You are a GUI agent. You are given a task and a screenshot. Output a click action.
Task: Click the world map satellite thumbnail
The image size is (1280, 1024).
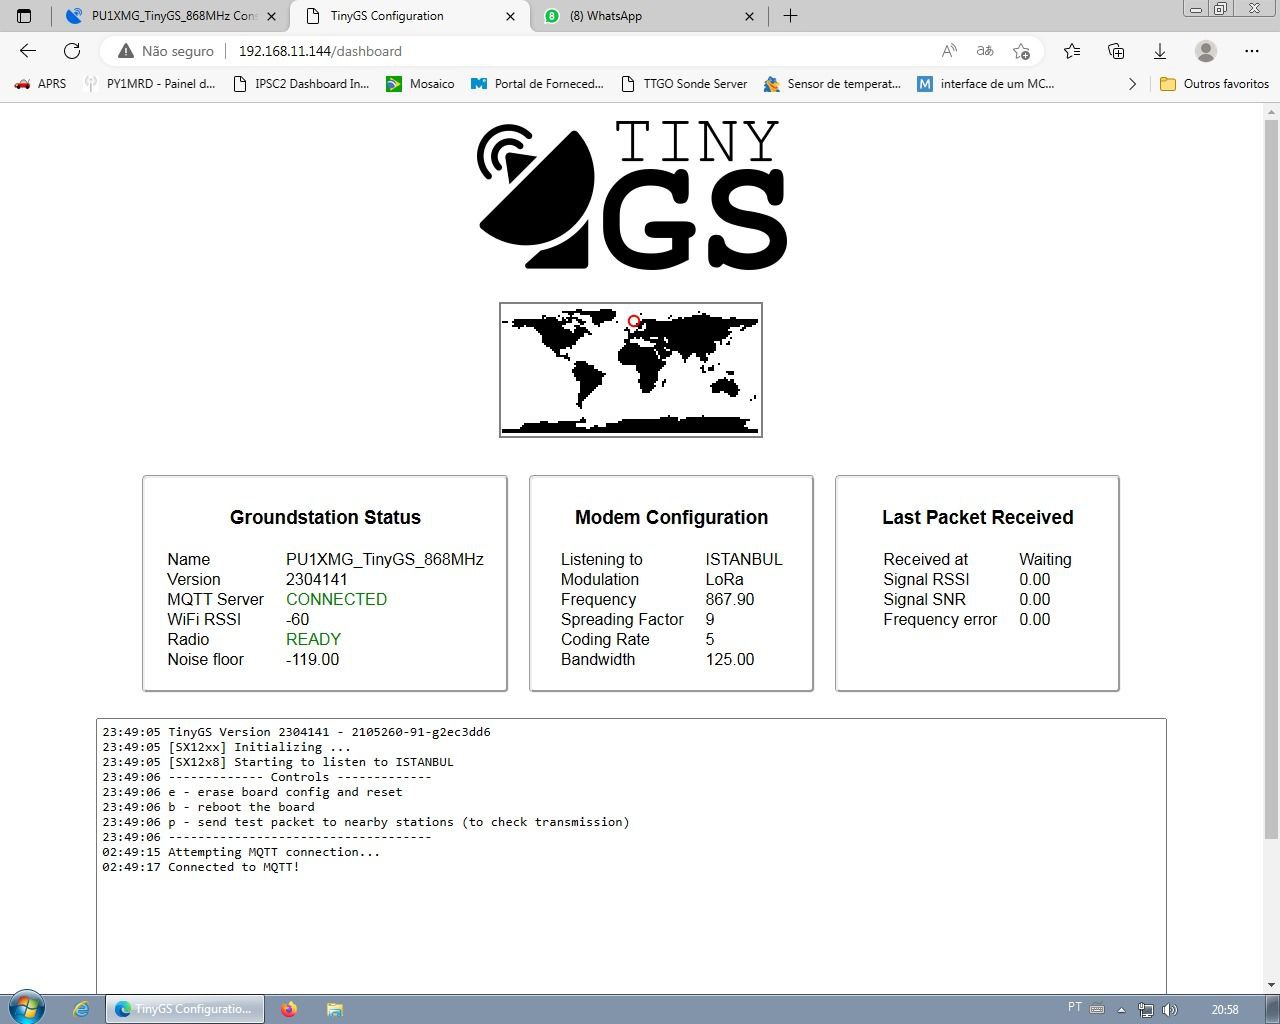[x=631, y=370]
